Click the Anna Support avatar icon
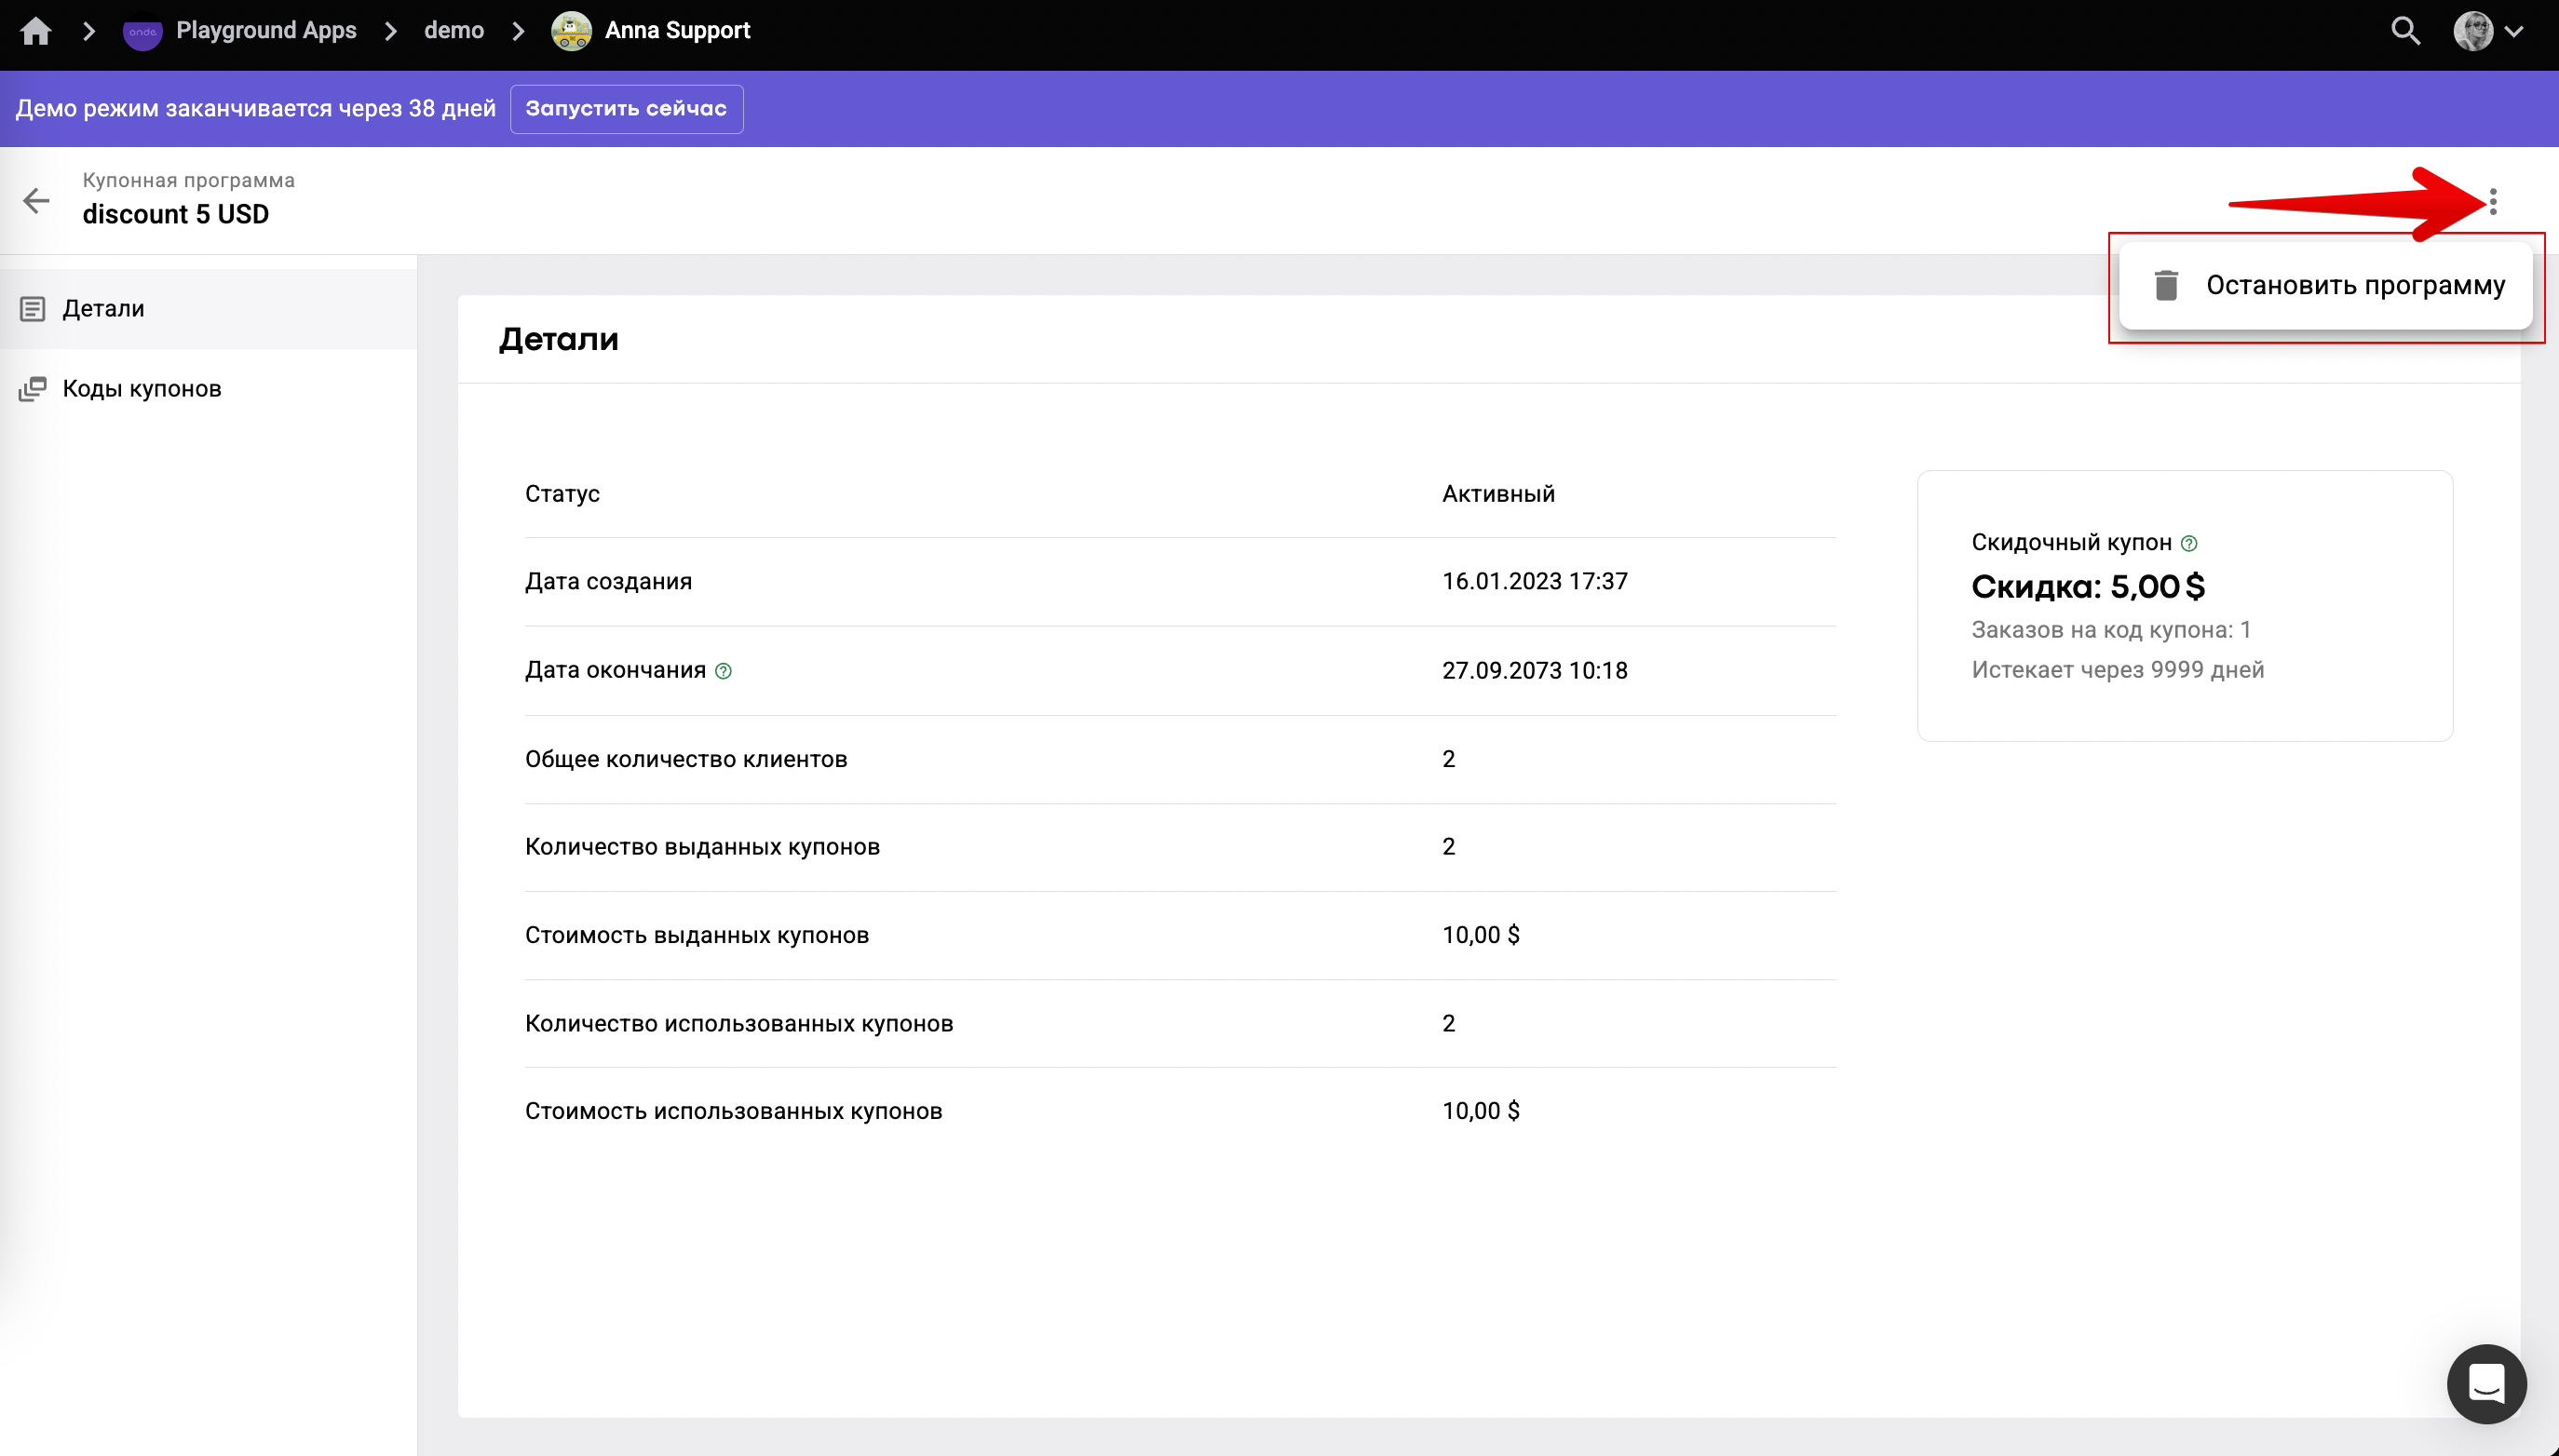The image size is (2559, 1456). 571,31
